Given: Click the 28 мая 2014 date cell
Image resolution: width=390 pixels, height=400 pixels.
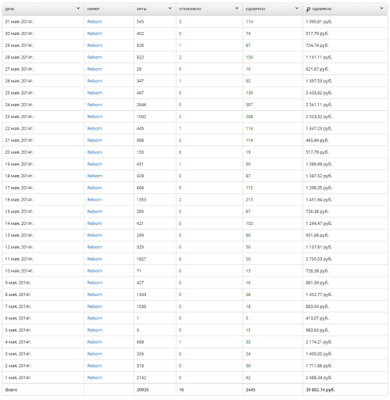Looking at the screenshot, I should (19, 57).
